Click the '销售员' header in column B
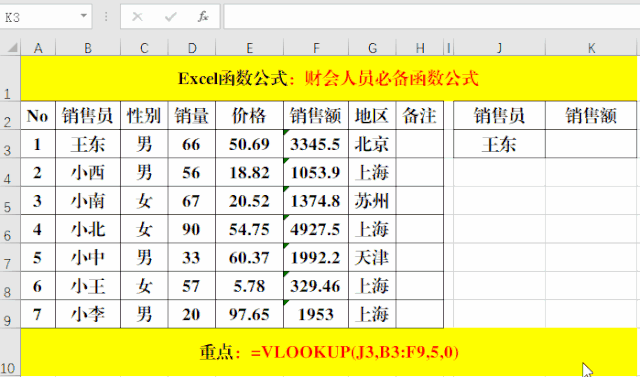 click(88, 115)
